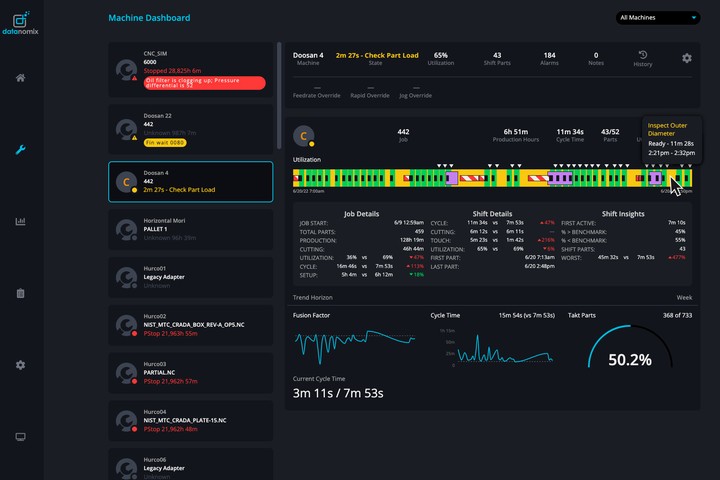Screen dimensions: 720x480
Task: Open the clipboard icon in sidebar
Action: 20,293
